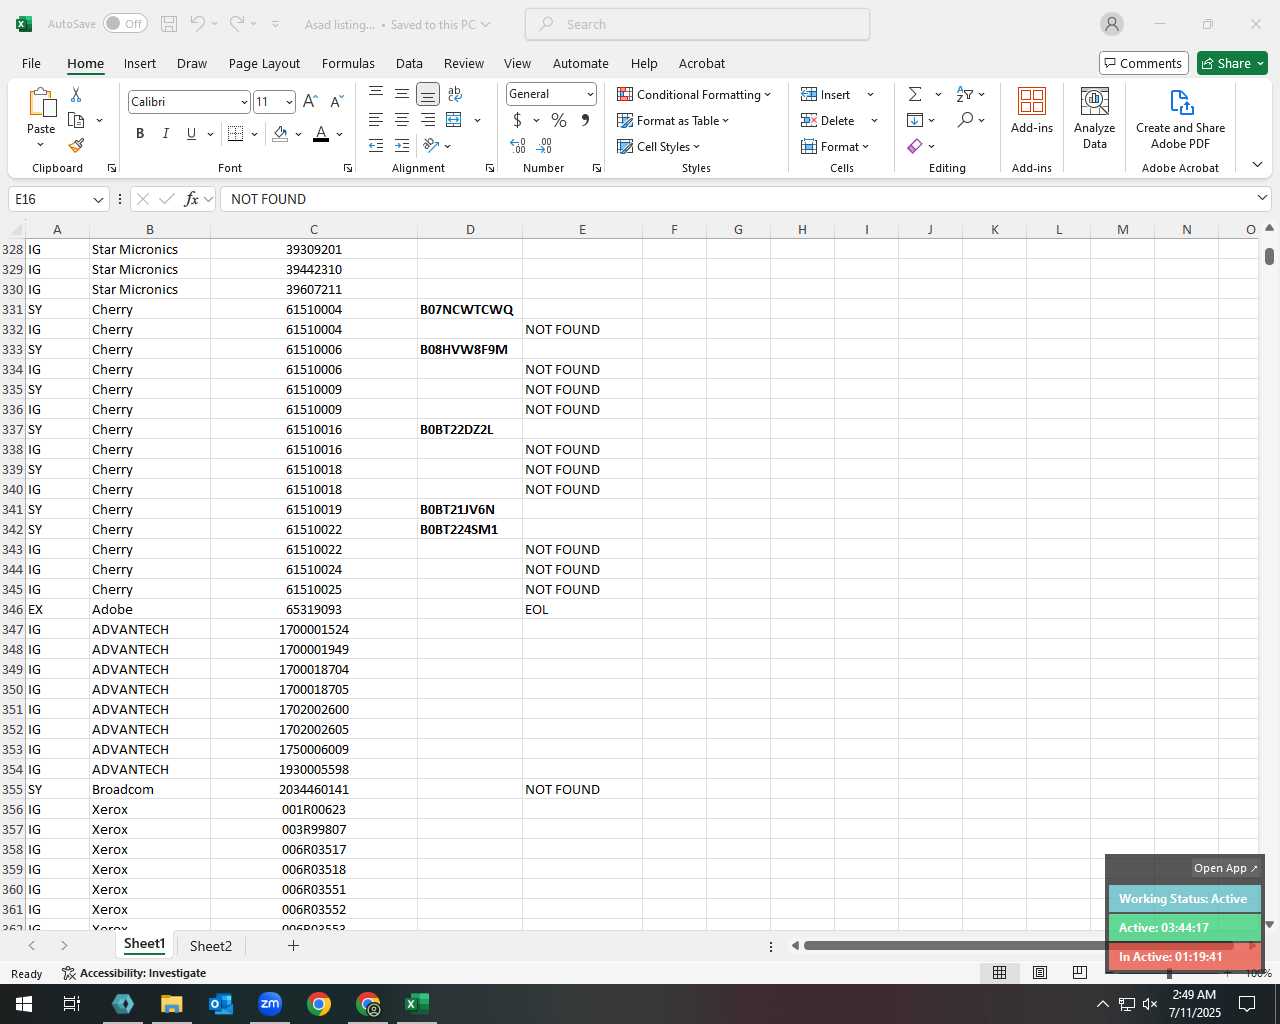Image resolution: width=1280 pixels, height=1024 pixels.
Task: Click the Cut scissors icon
Action: click(76, 95)
